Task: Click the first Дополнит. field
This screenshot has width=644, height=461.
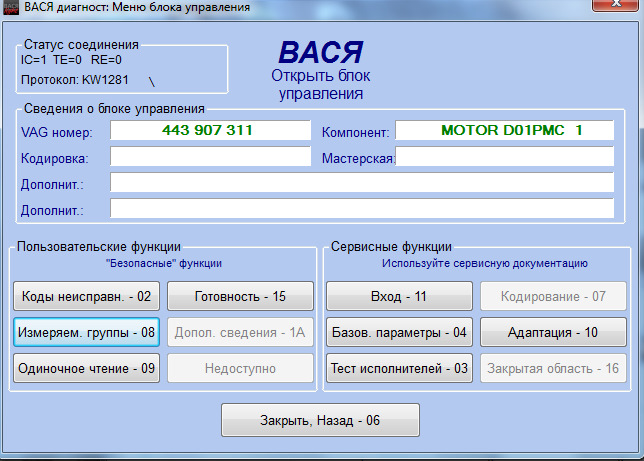Action: (x=362, y=182)
